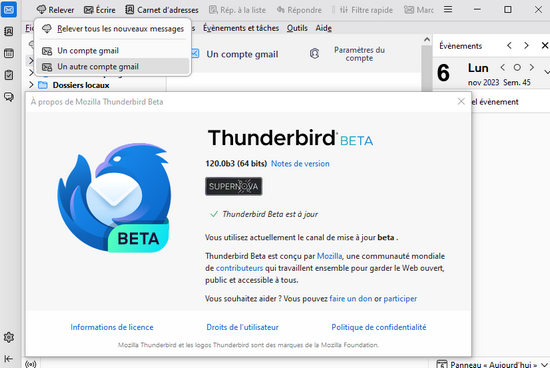550x368 pixels.
Task: Toggle Panneau Aujourd'hui in status bar
Action: click(487, 364)
